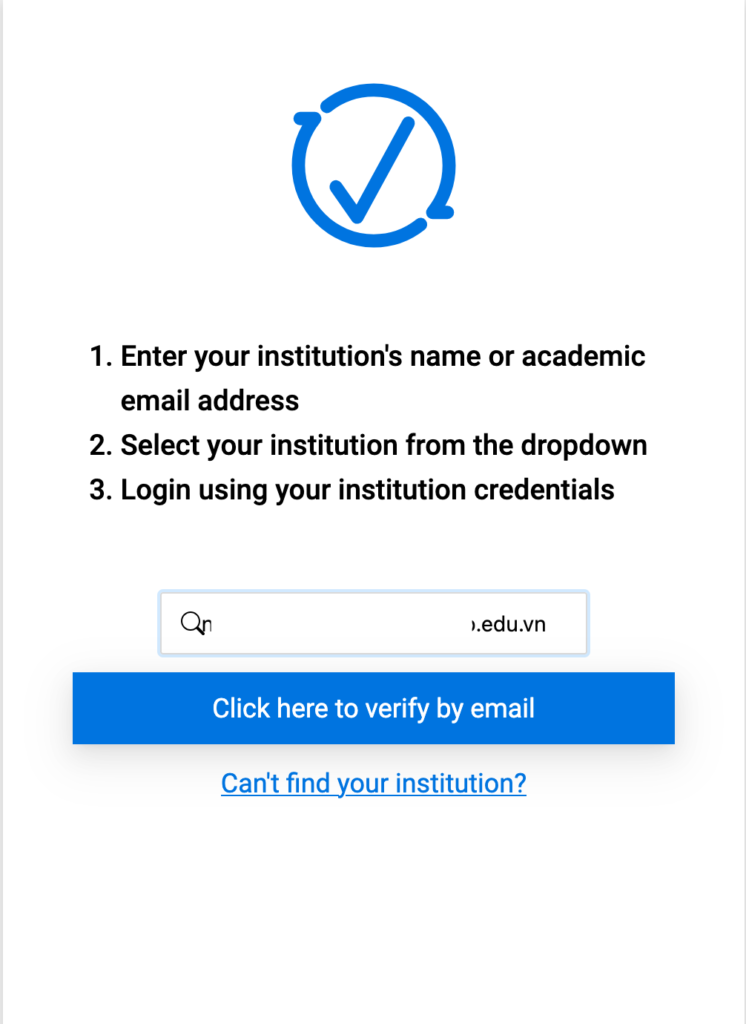Click the underlined institution help link

click(373, 783)
